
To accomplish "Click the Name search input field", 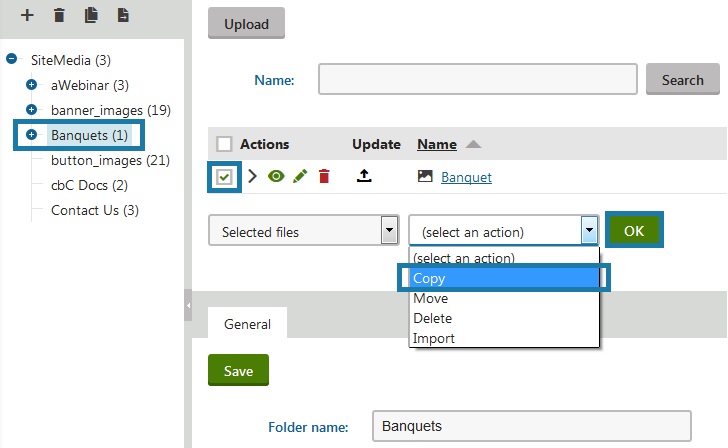I will pyautogui.click(x=477, y=79).
